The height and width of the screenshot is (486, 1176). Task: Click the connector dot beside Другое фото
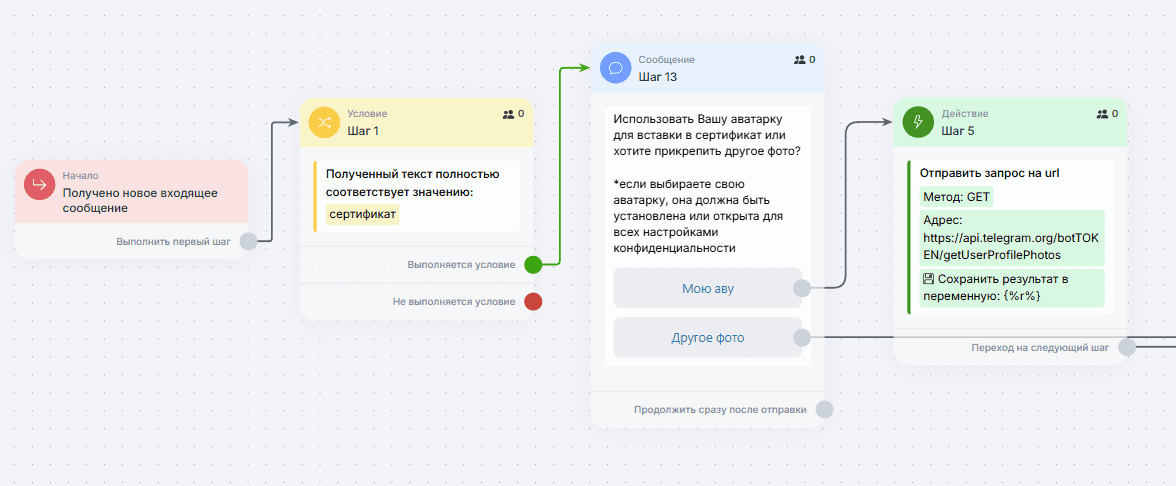[802, 338]
